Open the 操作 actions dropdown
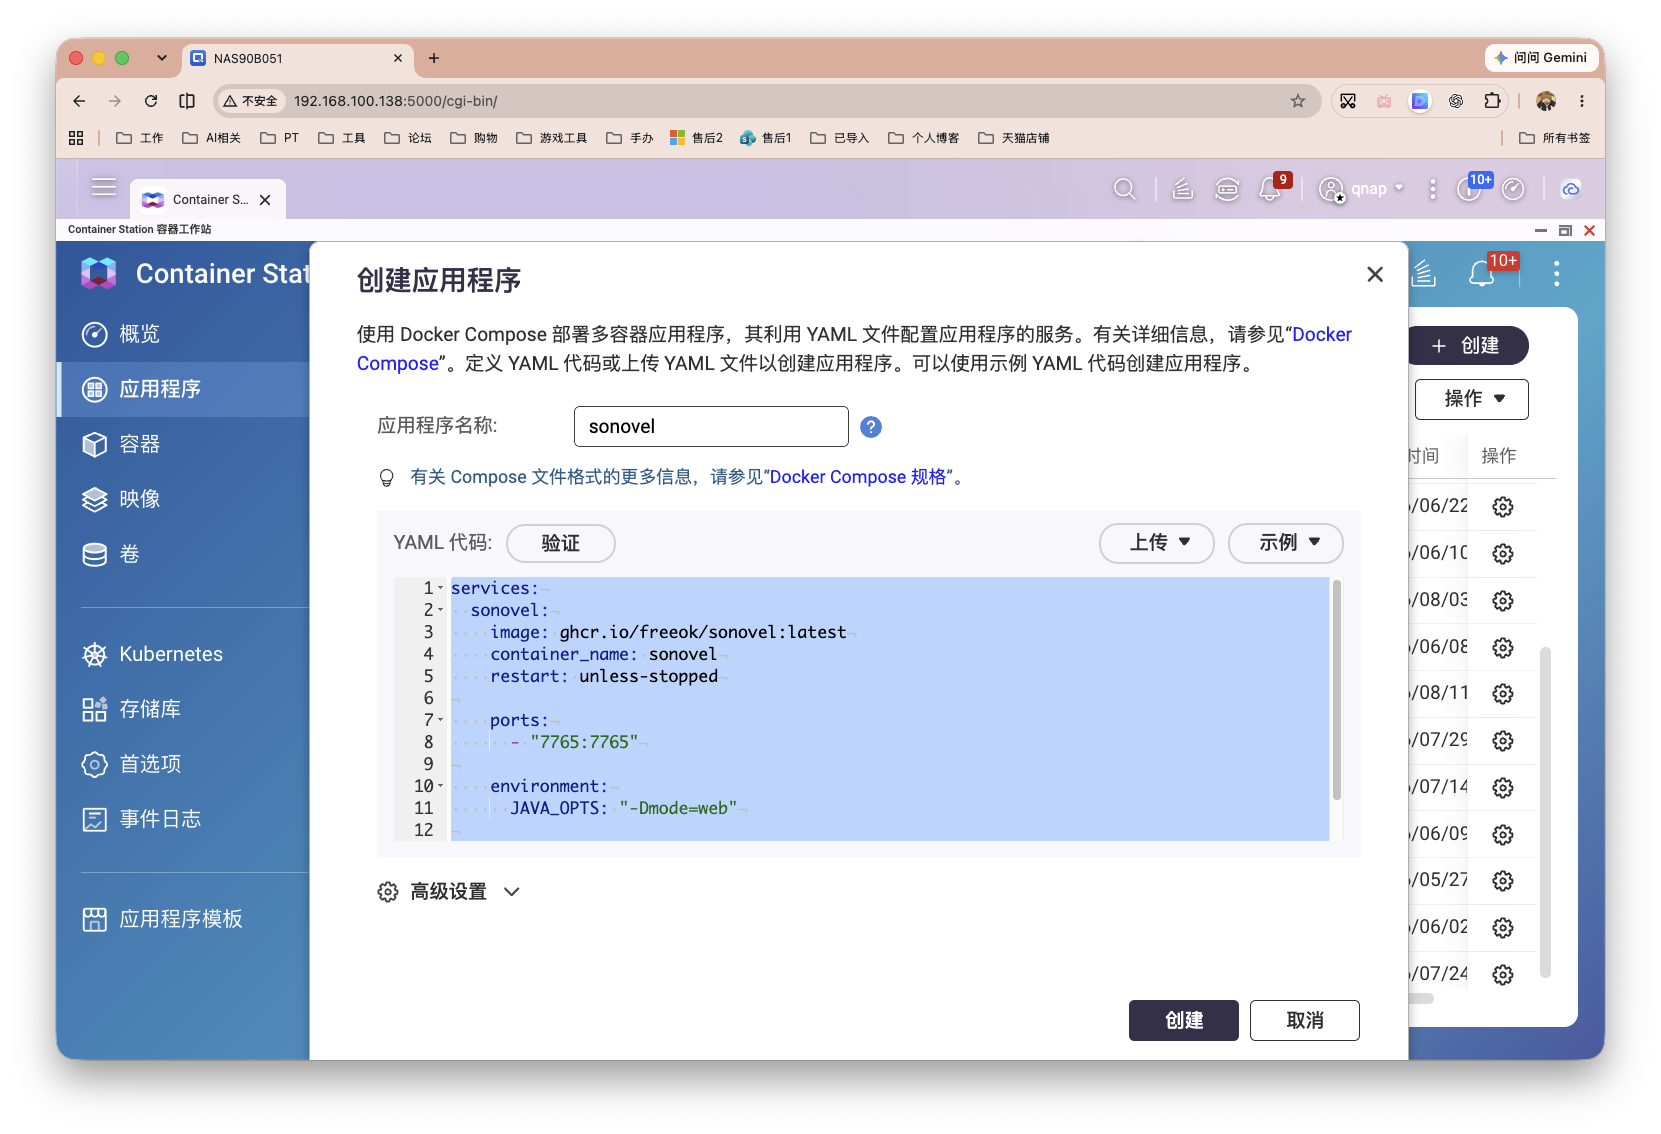 click(1472, 399)
